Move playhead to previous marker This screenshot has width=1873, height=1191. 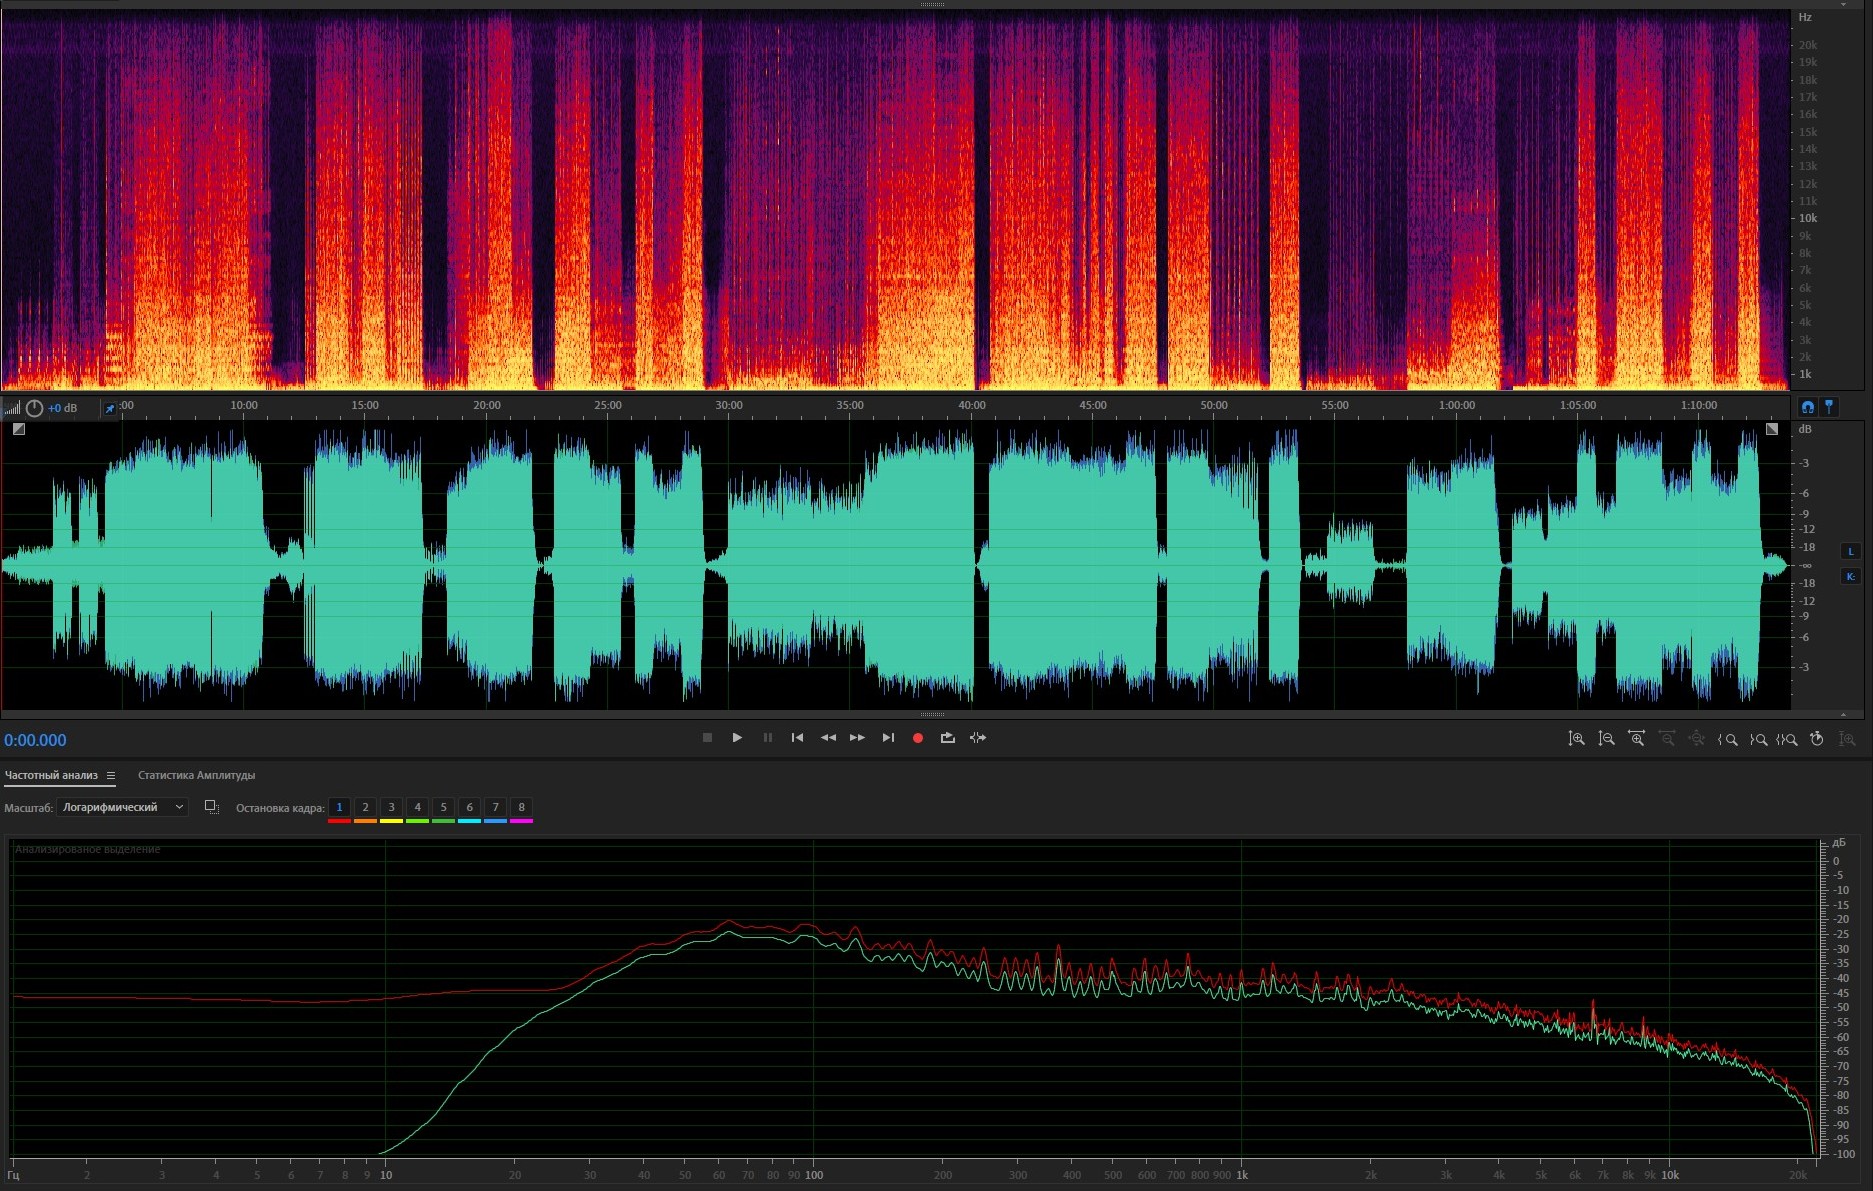click(797, 738)
